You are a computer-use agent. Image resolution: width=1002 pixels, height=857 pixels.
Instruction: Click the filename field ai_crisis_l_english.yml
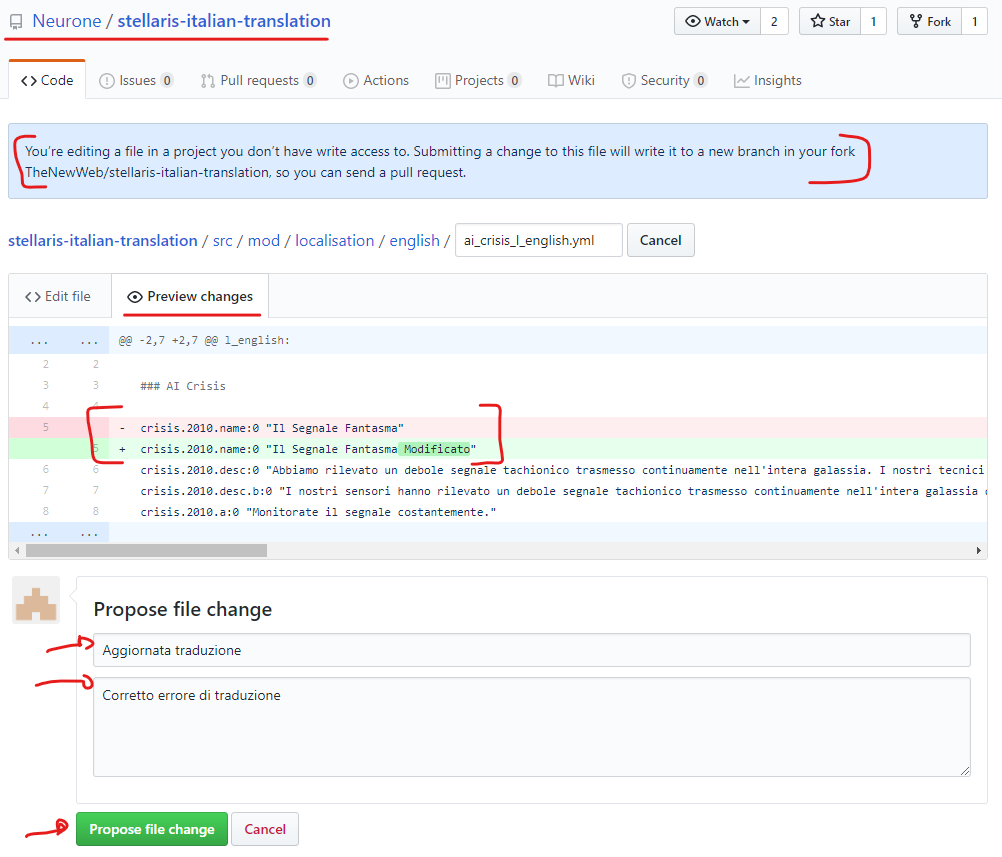pos(539,240)
